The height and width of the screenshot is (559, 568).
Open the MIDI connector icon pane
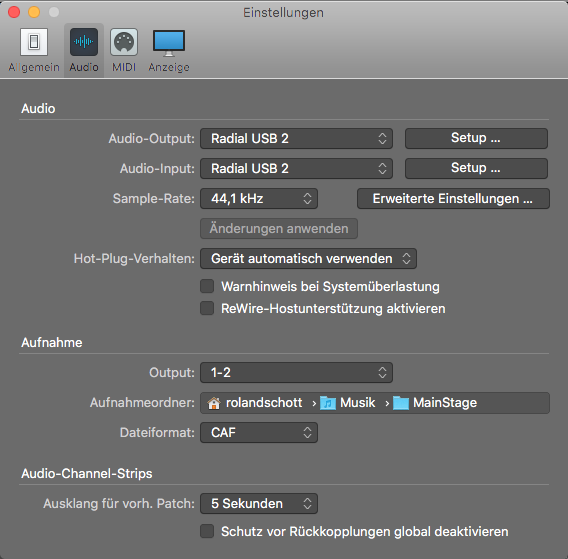click(x=124, y=42)
